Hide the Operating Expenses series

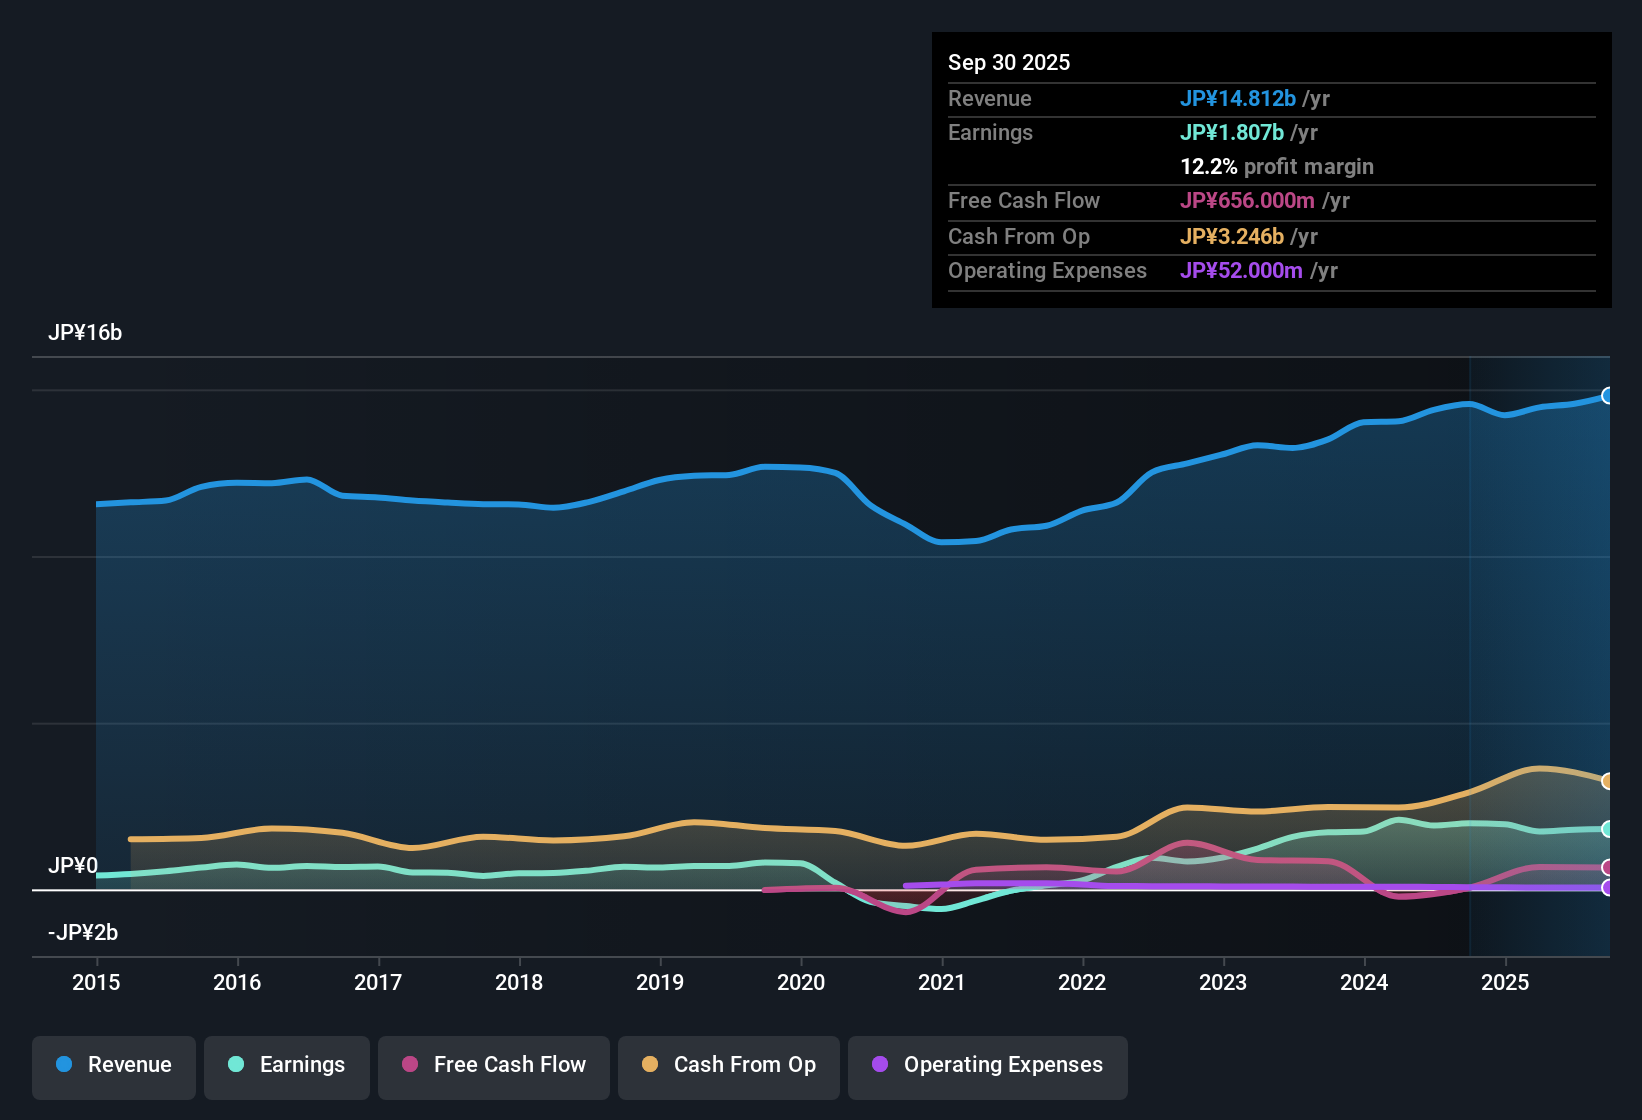tap(988, 1065)
